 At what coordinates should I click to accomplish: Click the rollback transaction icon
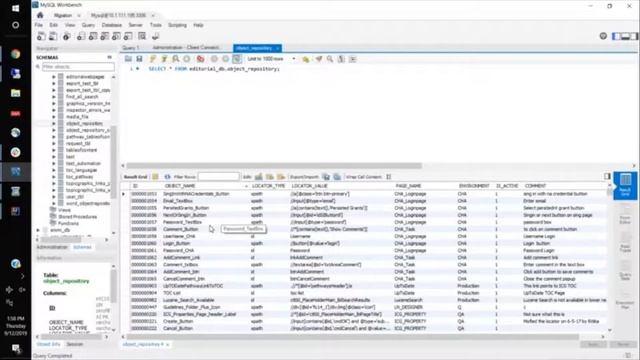click(225, 59)
